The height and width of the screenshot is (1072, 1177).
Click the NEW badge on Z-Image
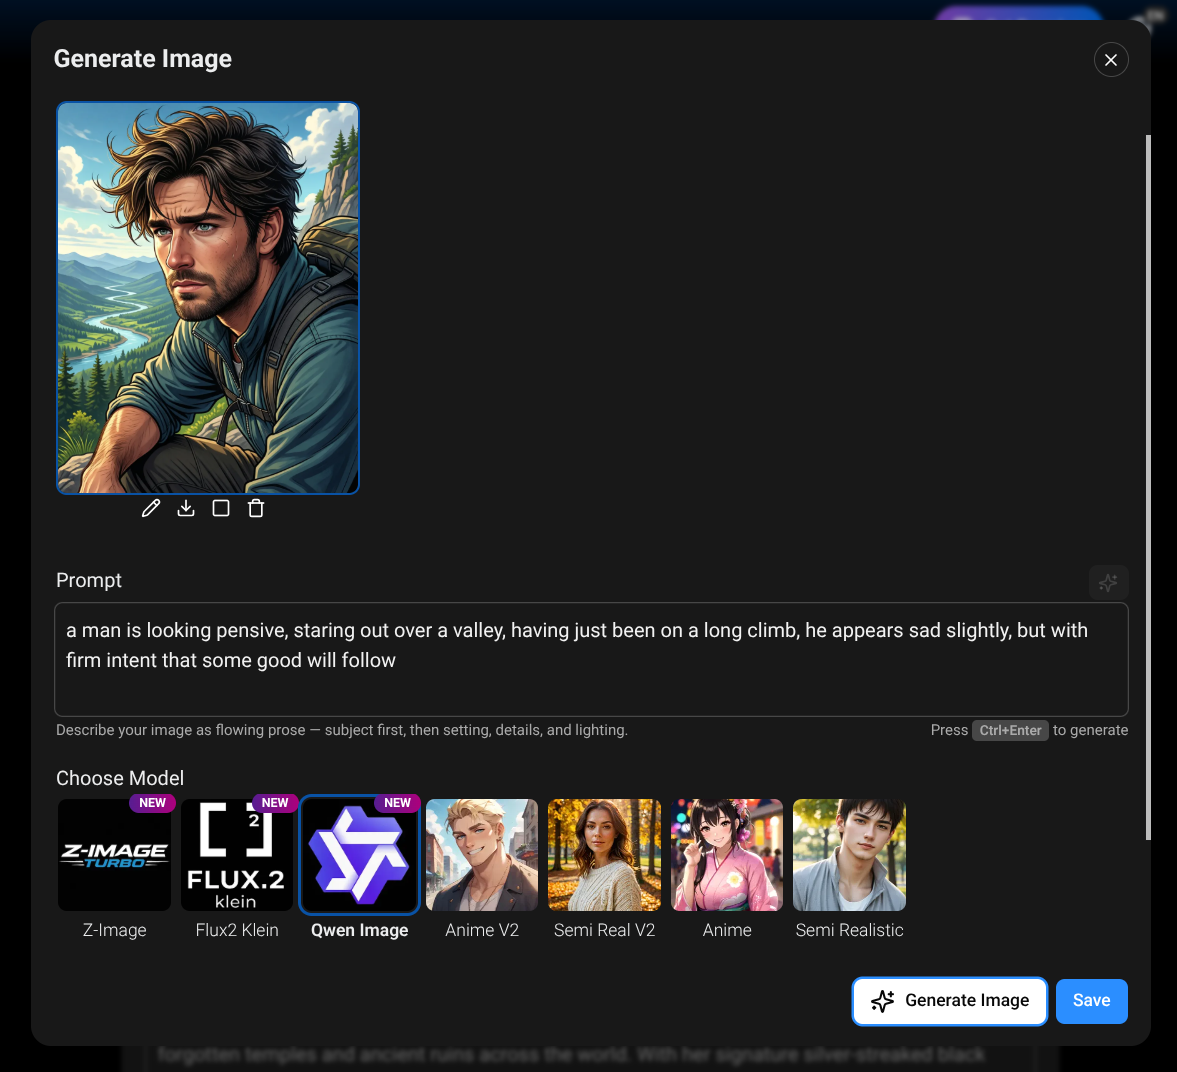[152, 803]
